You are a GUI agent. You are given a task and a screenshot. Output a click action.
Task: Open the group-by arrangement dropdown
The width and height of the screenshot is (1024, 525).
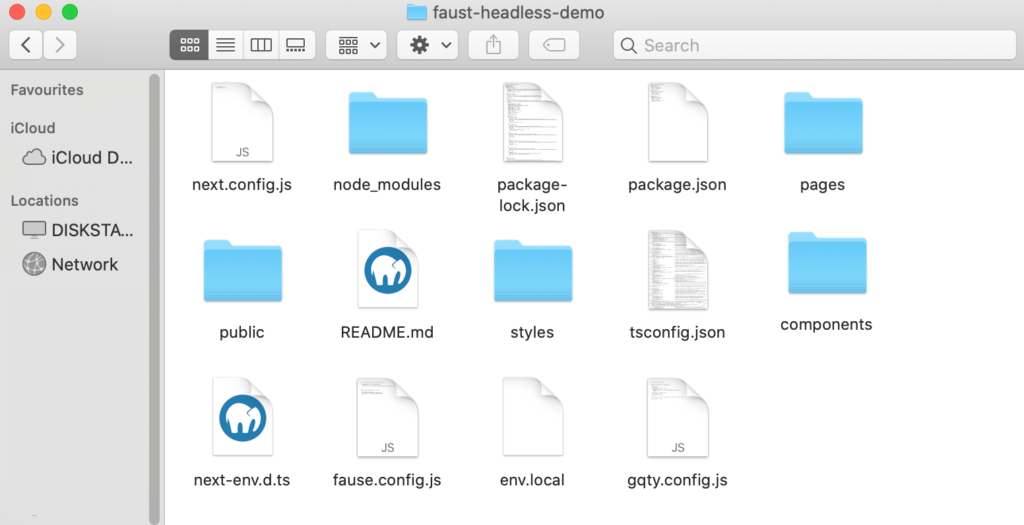[357, 45]
